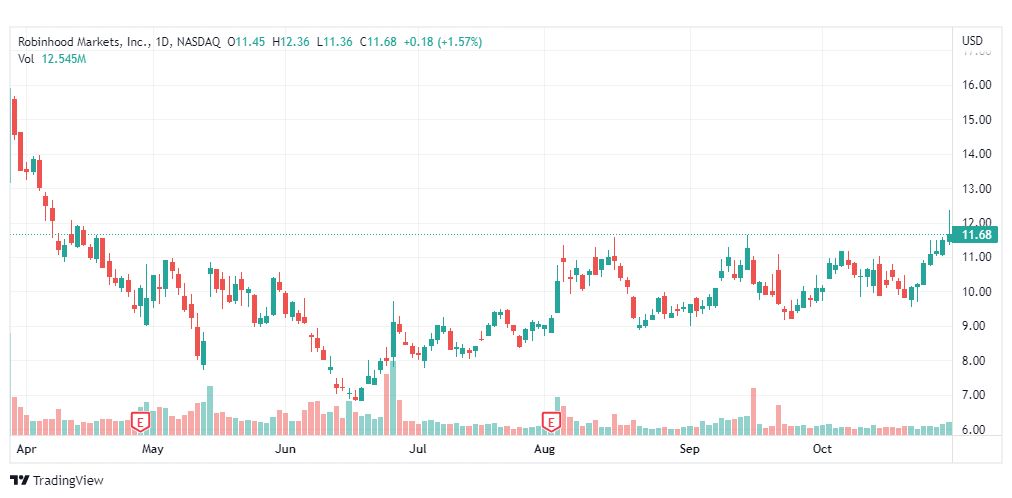
Task: Click the earnings marker near May
Action: point(140,422)
